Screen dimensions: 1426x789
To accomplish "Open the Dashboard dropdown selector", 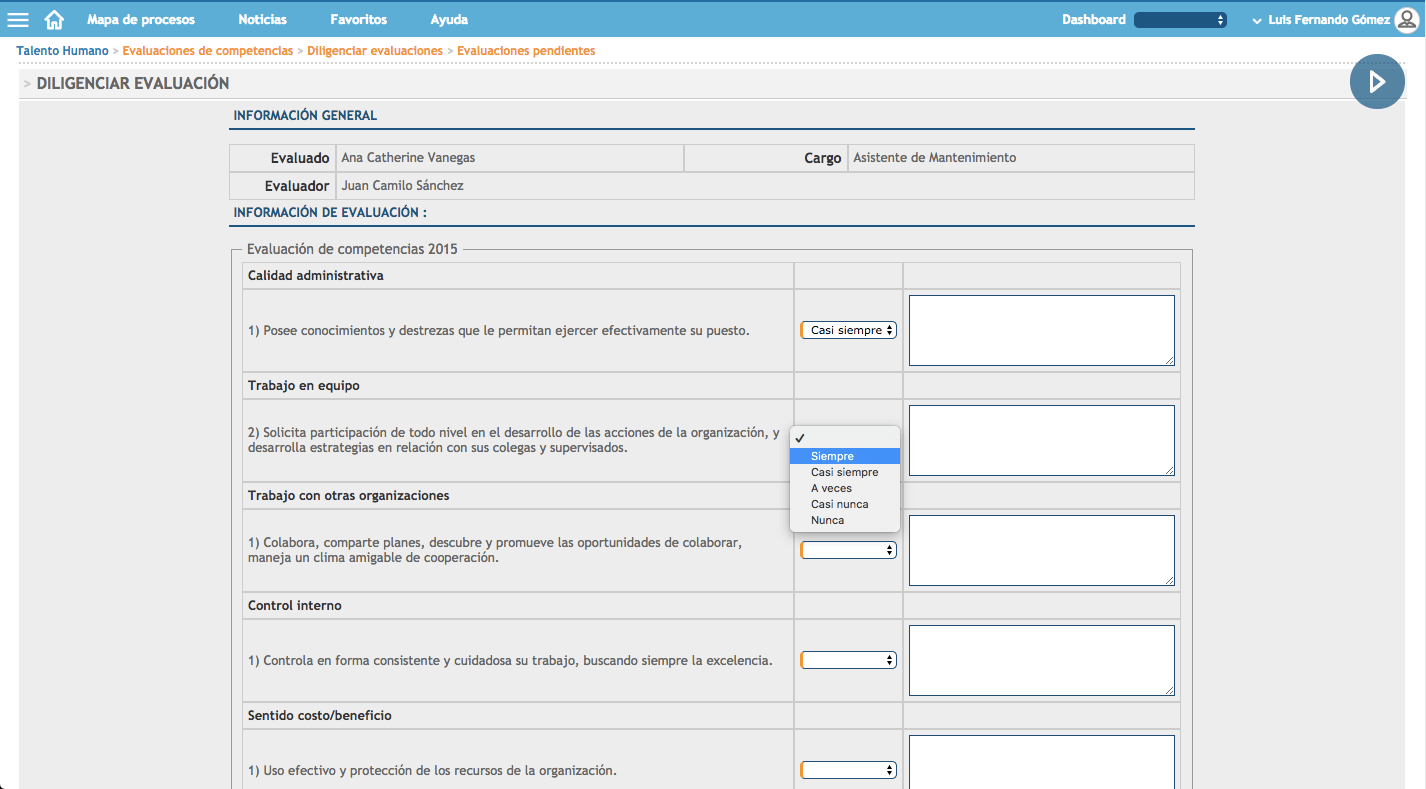I will tap(1181, 20).
